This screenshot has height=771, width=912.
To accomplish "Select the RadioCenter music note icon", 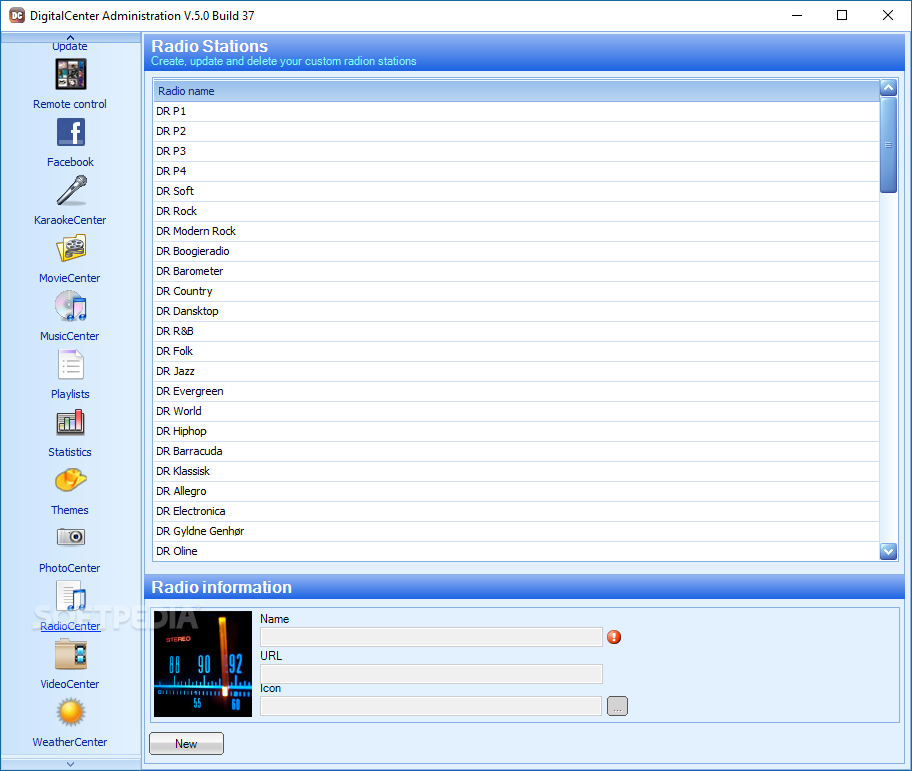I will (x=71, y=596).
